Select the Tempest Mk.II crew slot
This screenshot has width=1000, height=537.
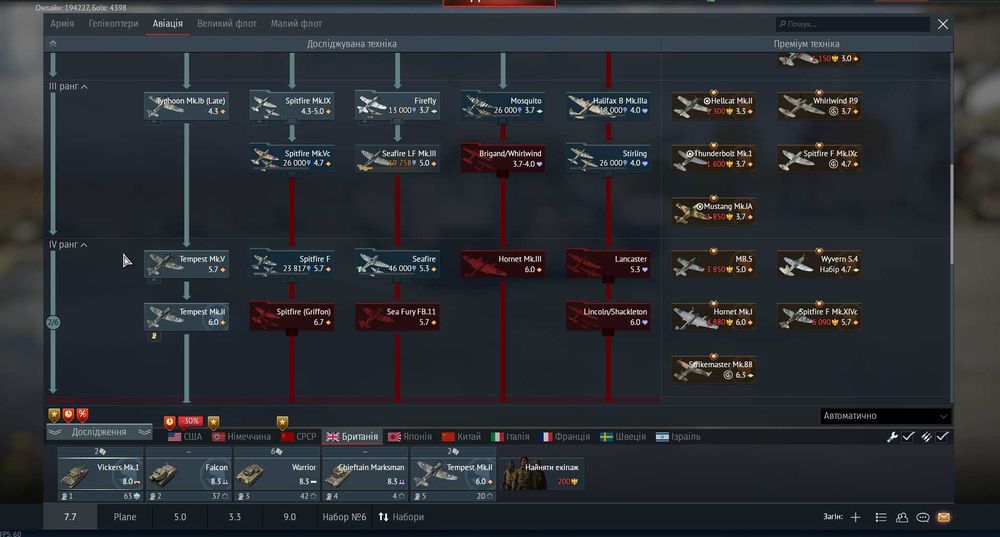[453, 474]
